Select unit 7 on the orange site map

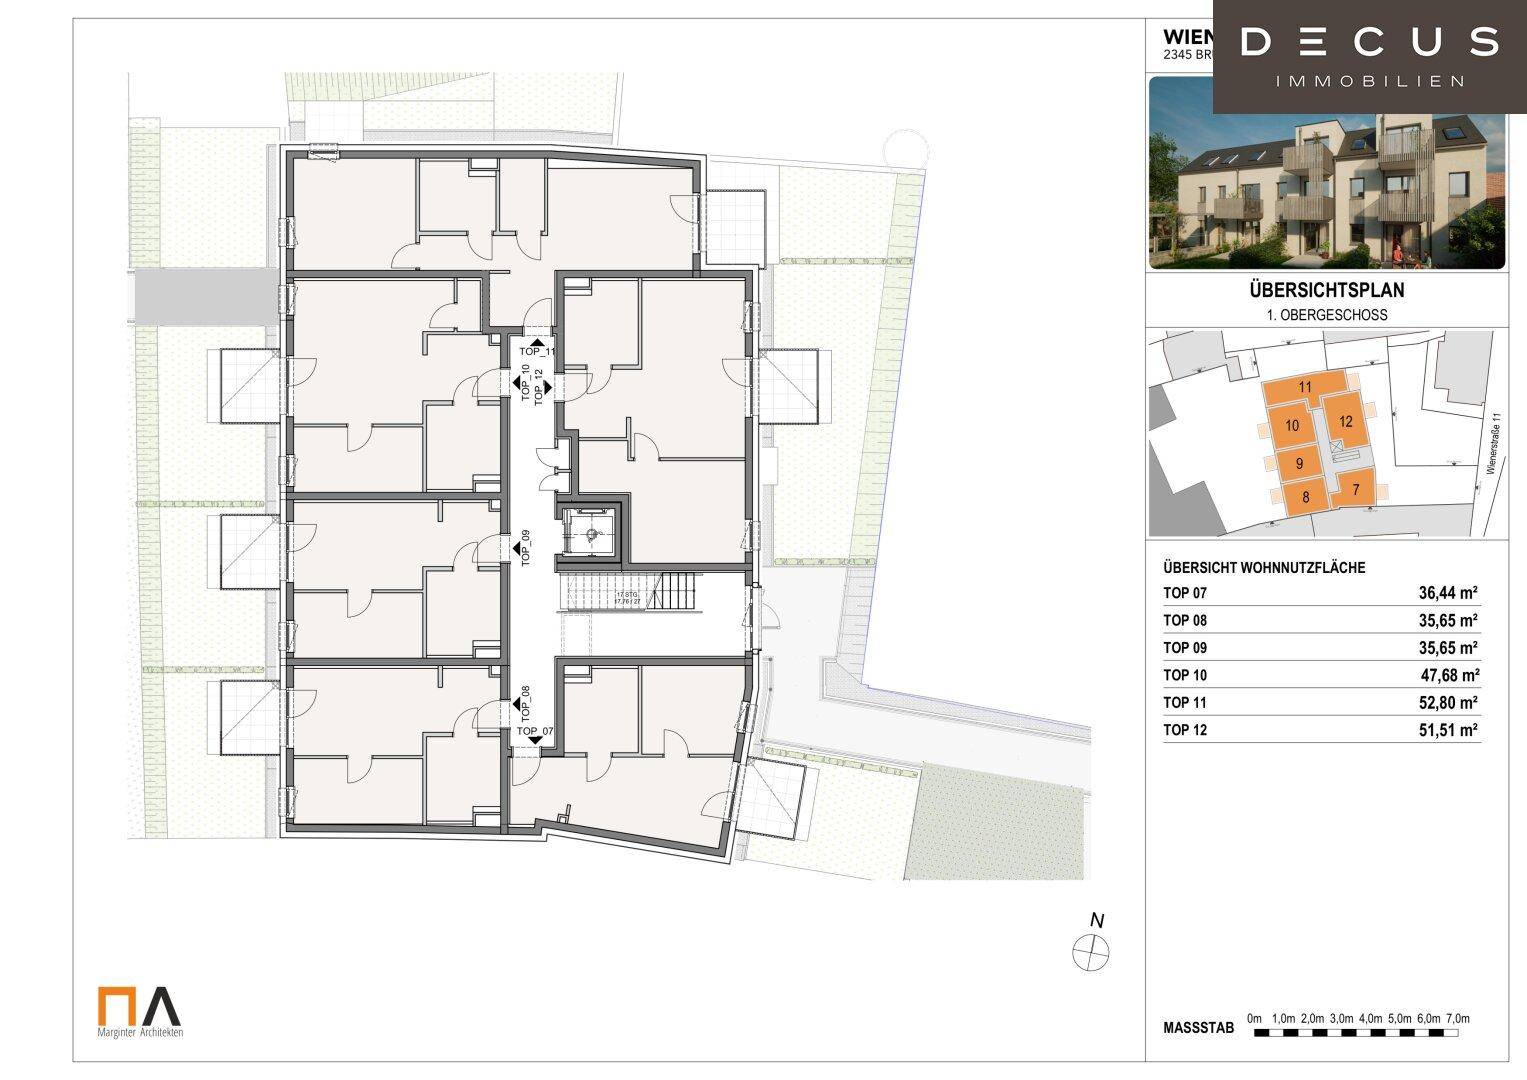[1356, 490]
